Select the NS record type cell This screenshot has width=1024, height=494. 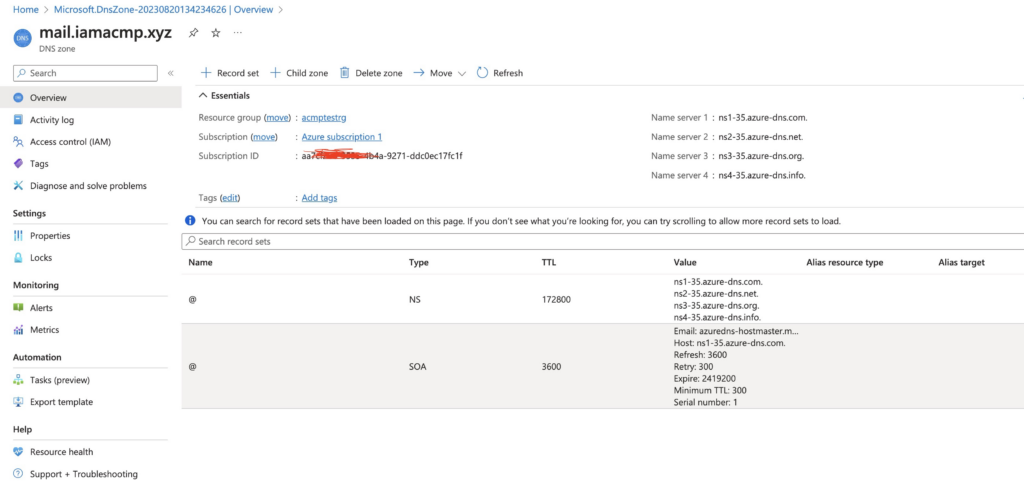tap(417, 300)
